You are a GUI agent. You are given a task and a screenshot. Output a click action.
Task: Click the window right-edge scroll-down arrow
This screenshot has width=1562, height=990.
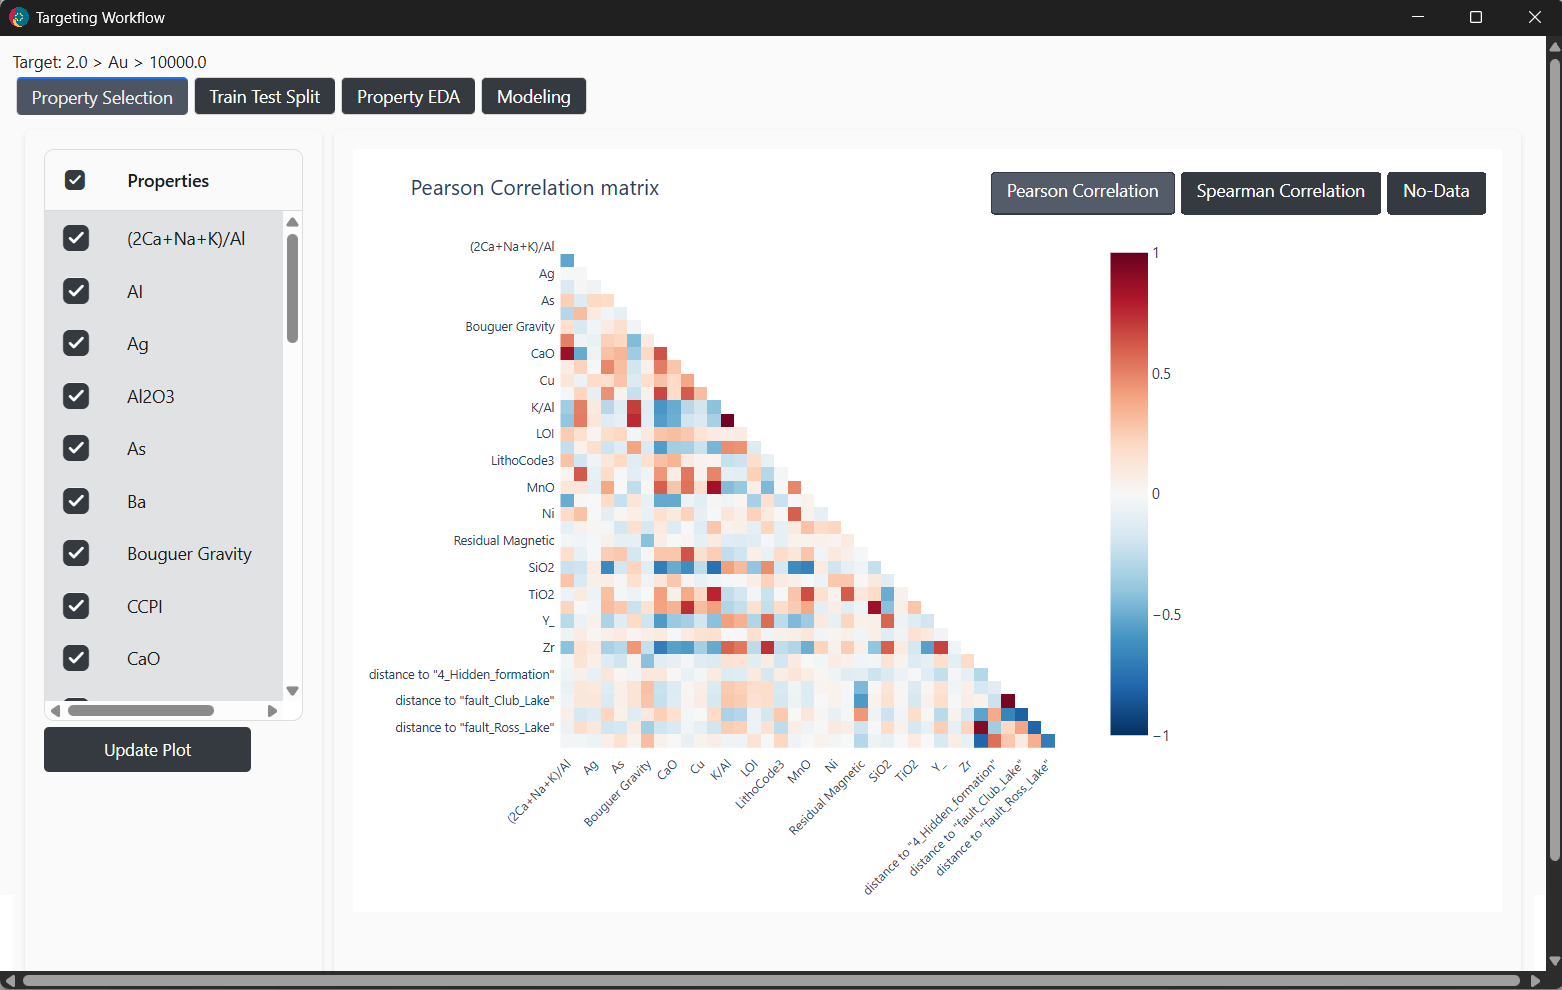(1554, 961)
